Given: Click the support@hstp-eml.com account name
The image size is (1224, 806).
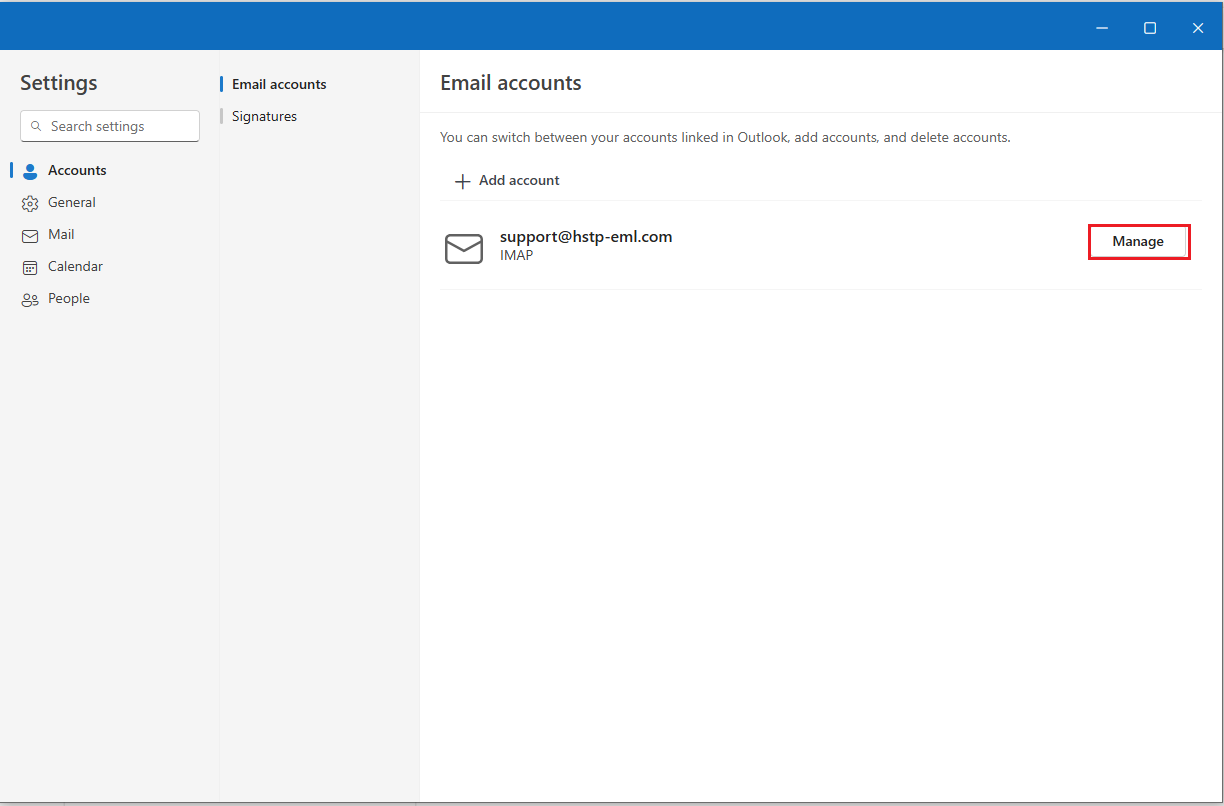Looking at the screenshot, I should pos(586,237).
